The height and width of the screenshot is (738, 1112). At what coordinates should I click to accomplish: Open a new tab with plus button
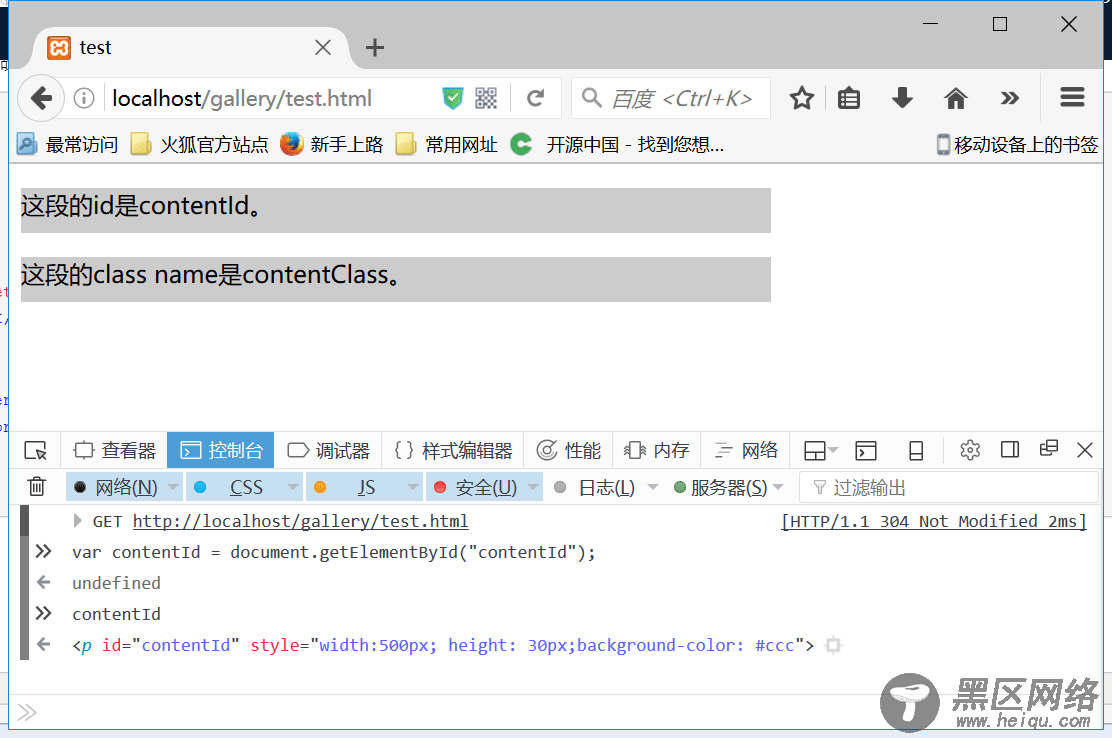pos(374,47)
